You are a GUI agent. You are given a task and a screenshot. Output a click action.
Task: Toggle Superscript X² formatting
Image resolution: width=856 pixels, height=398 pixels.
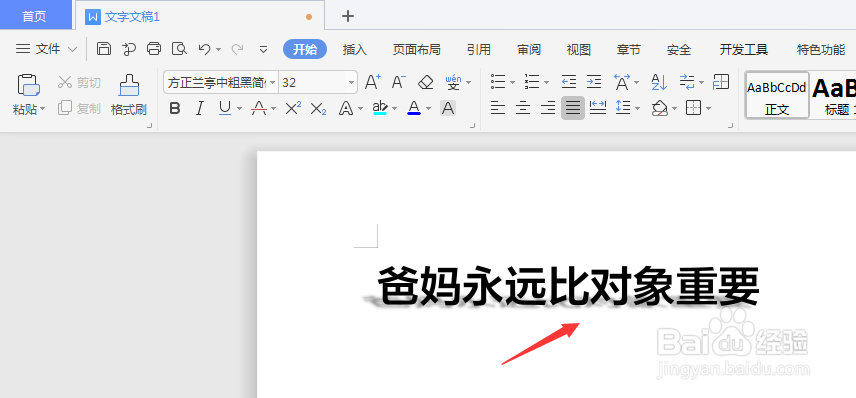pyautogui.click(x=293, y=108)
